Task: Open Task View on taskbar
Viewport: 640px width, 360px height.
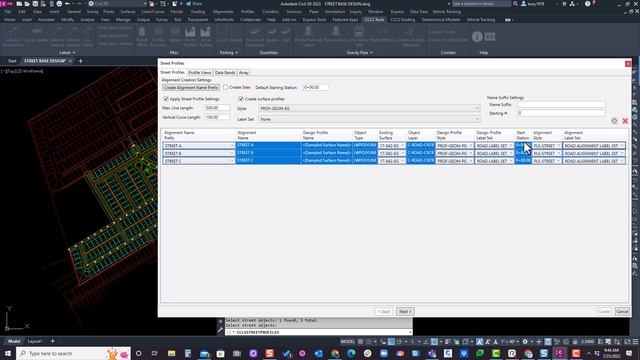Action: click(155, 353)
